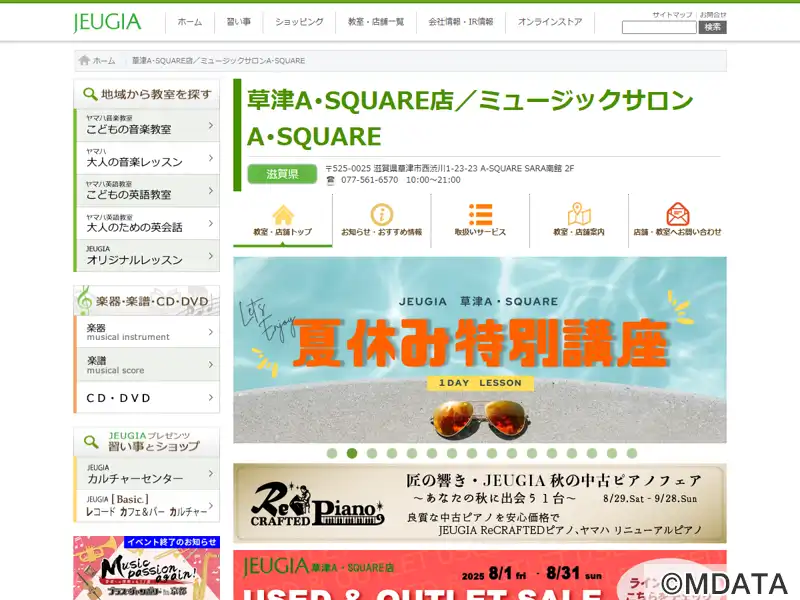The width and height of the screenshot is (800, 600).
Task: Expand arrow for 大人のための英会話
Action: (x=211, y=223)
